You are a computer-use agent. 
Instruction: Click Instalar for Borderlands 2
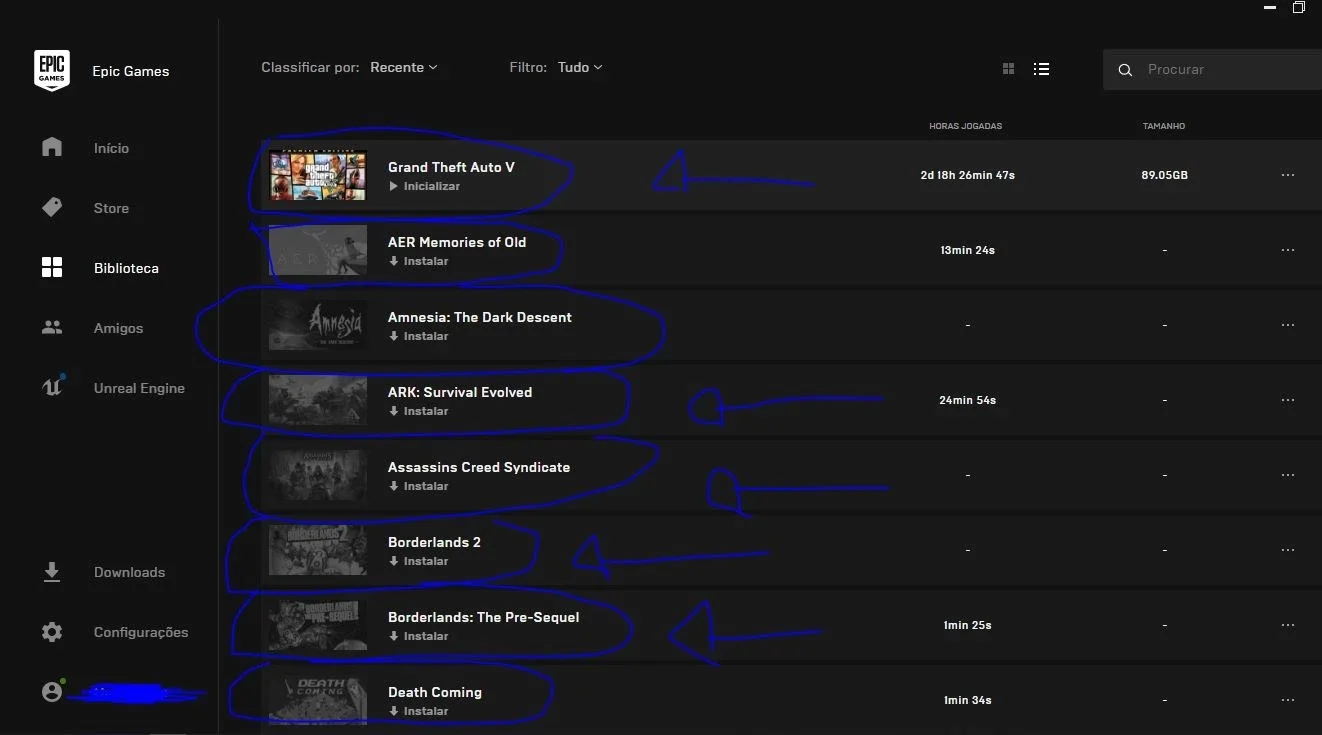coord(418,561)
